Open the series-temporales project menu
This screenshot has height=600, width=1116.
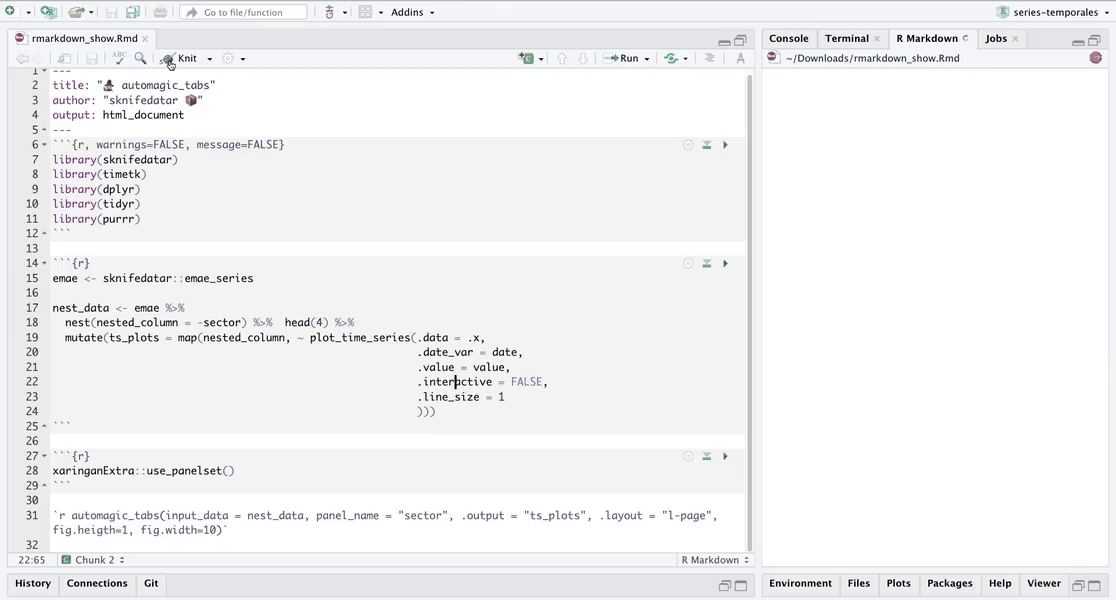(x=1055, y=12)
